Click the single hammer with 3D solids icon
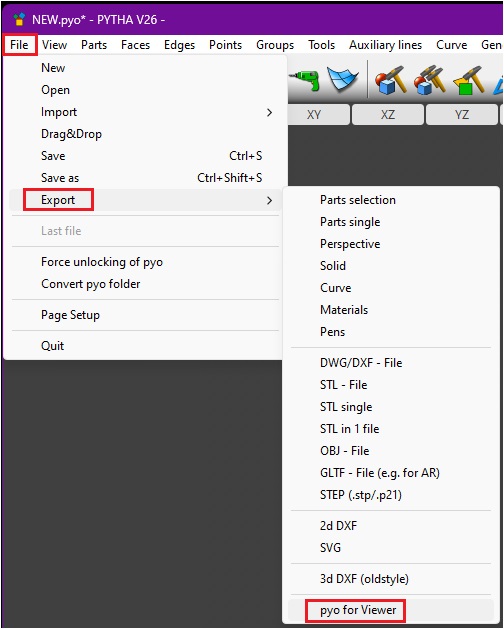Viewport: 504px width, 629px height. pos(390,80)
